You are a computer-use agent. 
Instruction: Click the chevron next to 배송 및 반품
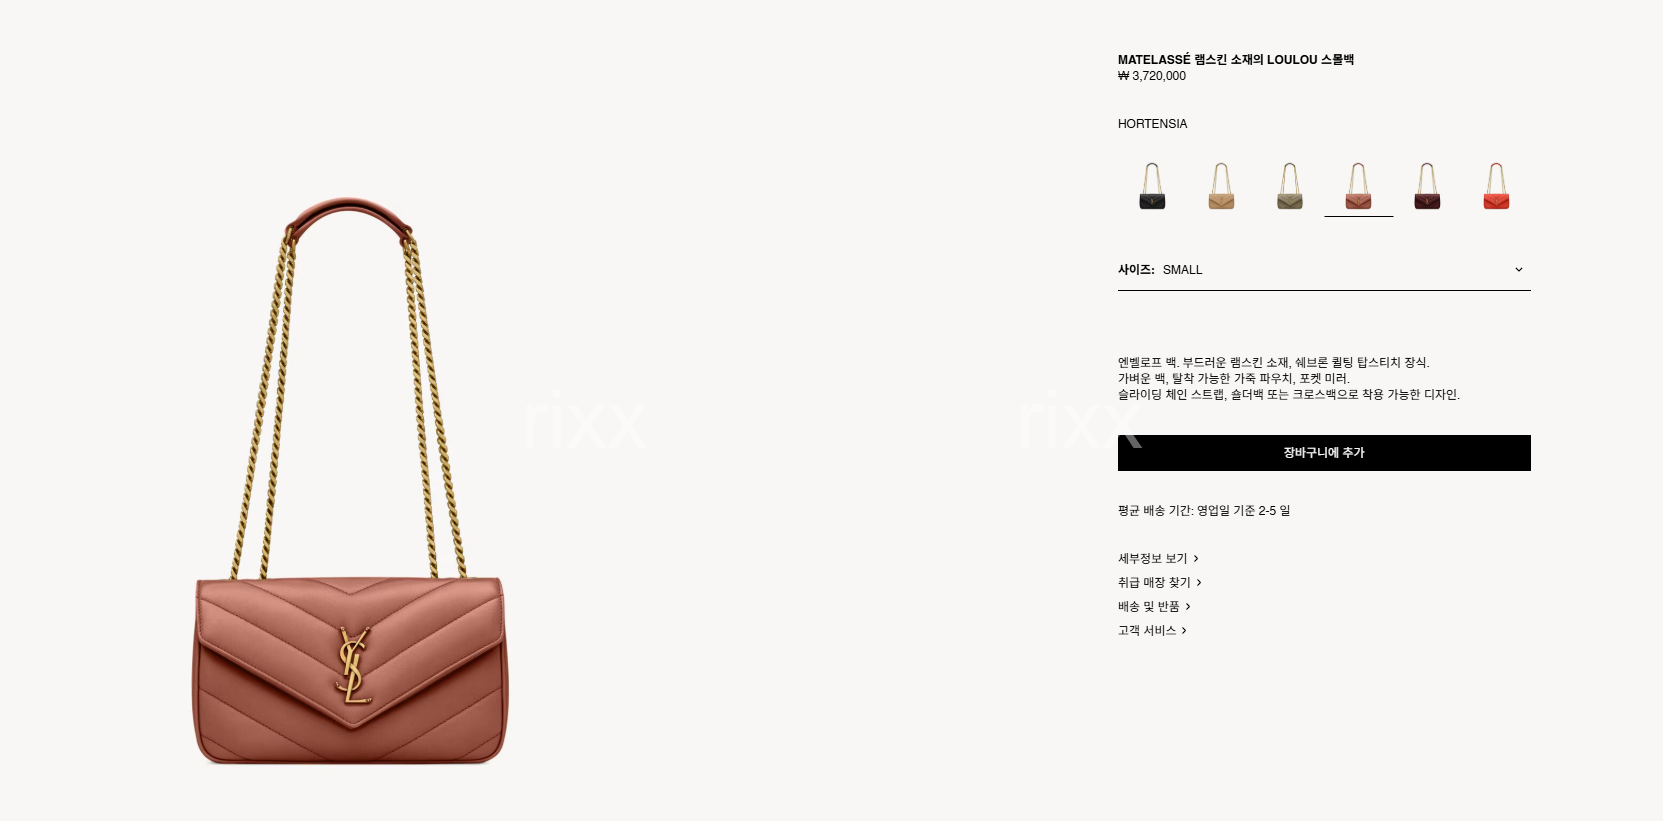1187,607
